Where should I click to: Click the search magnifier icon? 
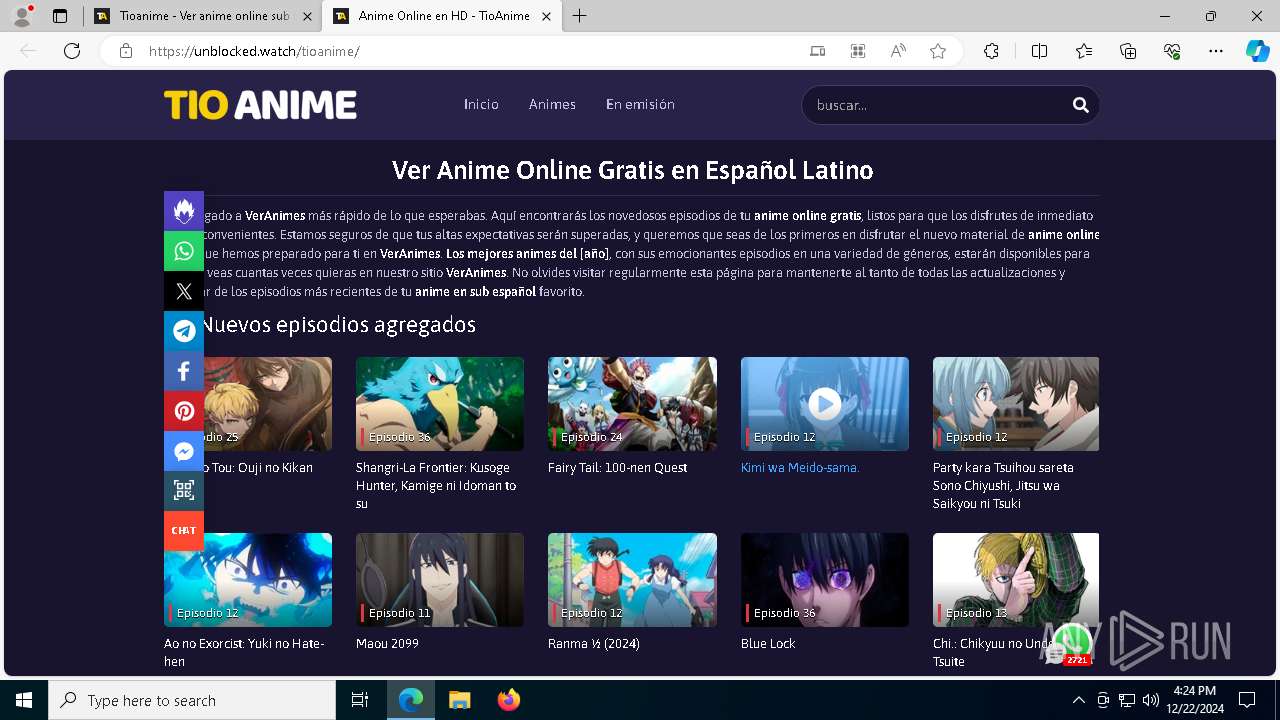pos(1080,104)
